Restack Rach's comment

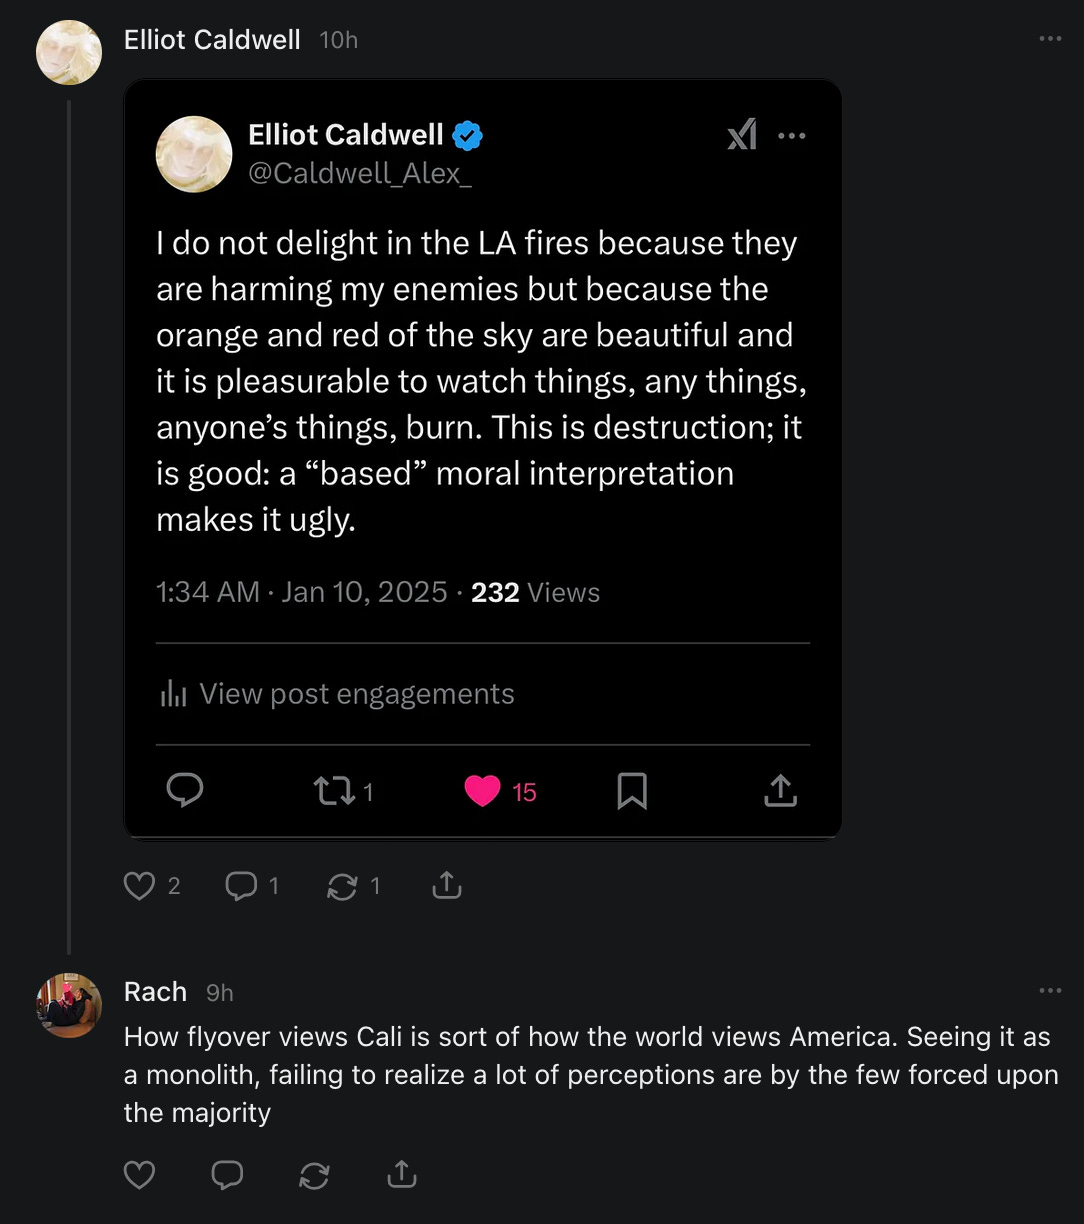(x=314, y=1175)
